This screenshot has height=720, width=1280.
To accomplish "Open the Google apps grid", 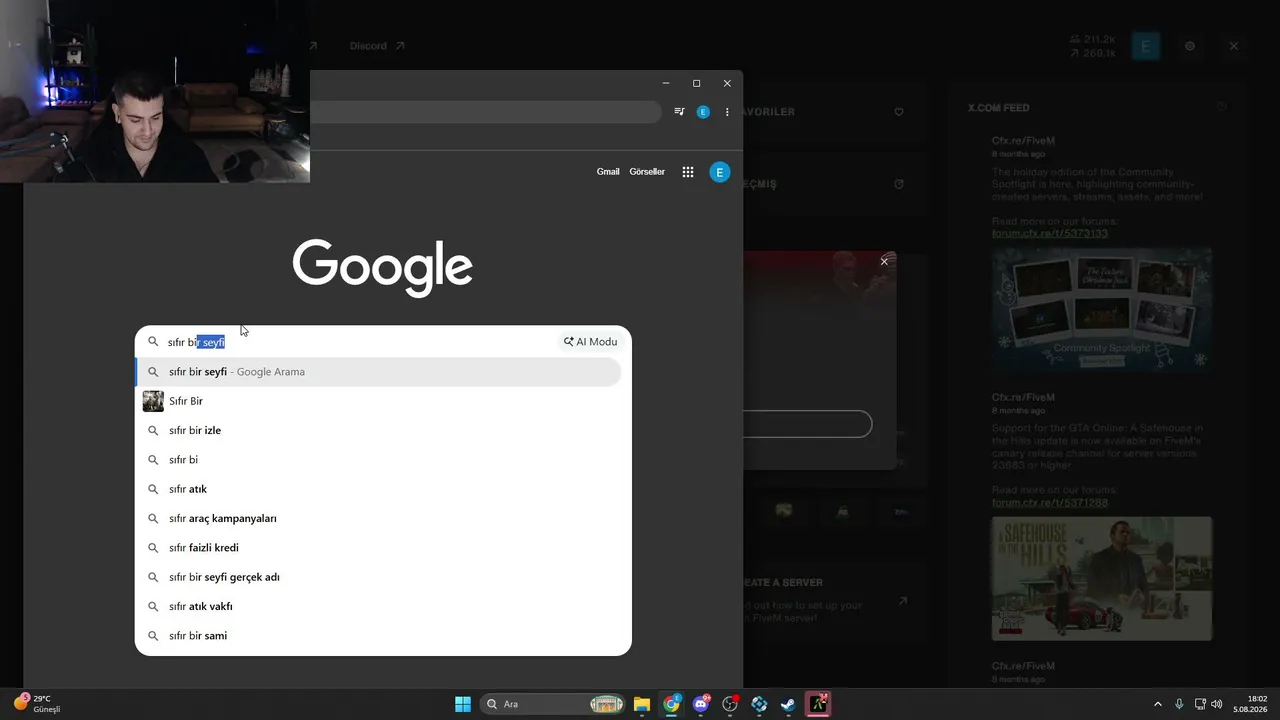I will (x=688, y=172).
